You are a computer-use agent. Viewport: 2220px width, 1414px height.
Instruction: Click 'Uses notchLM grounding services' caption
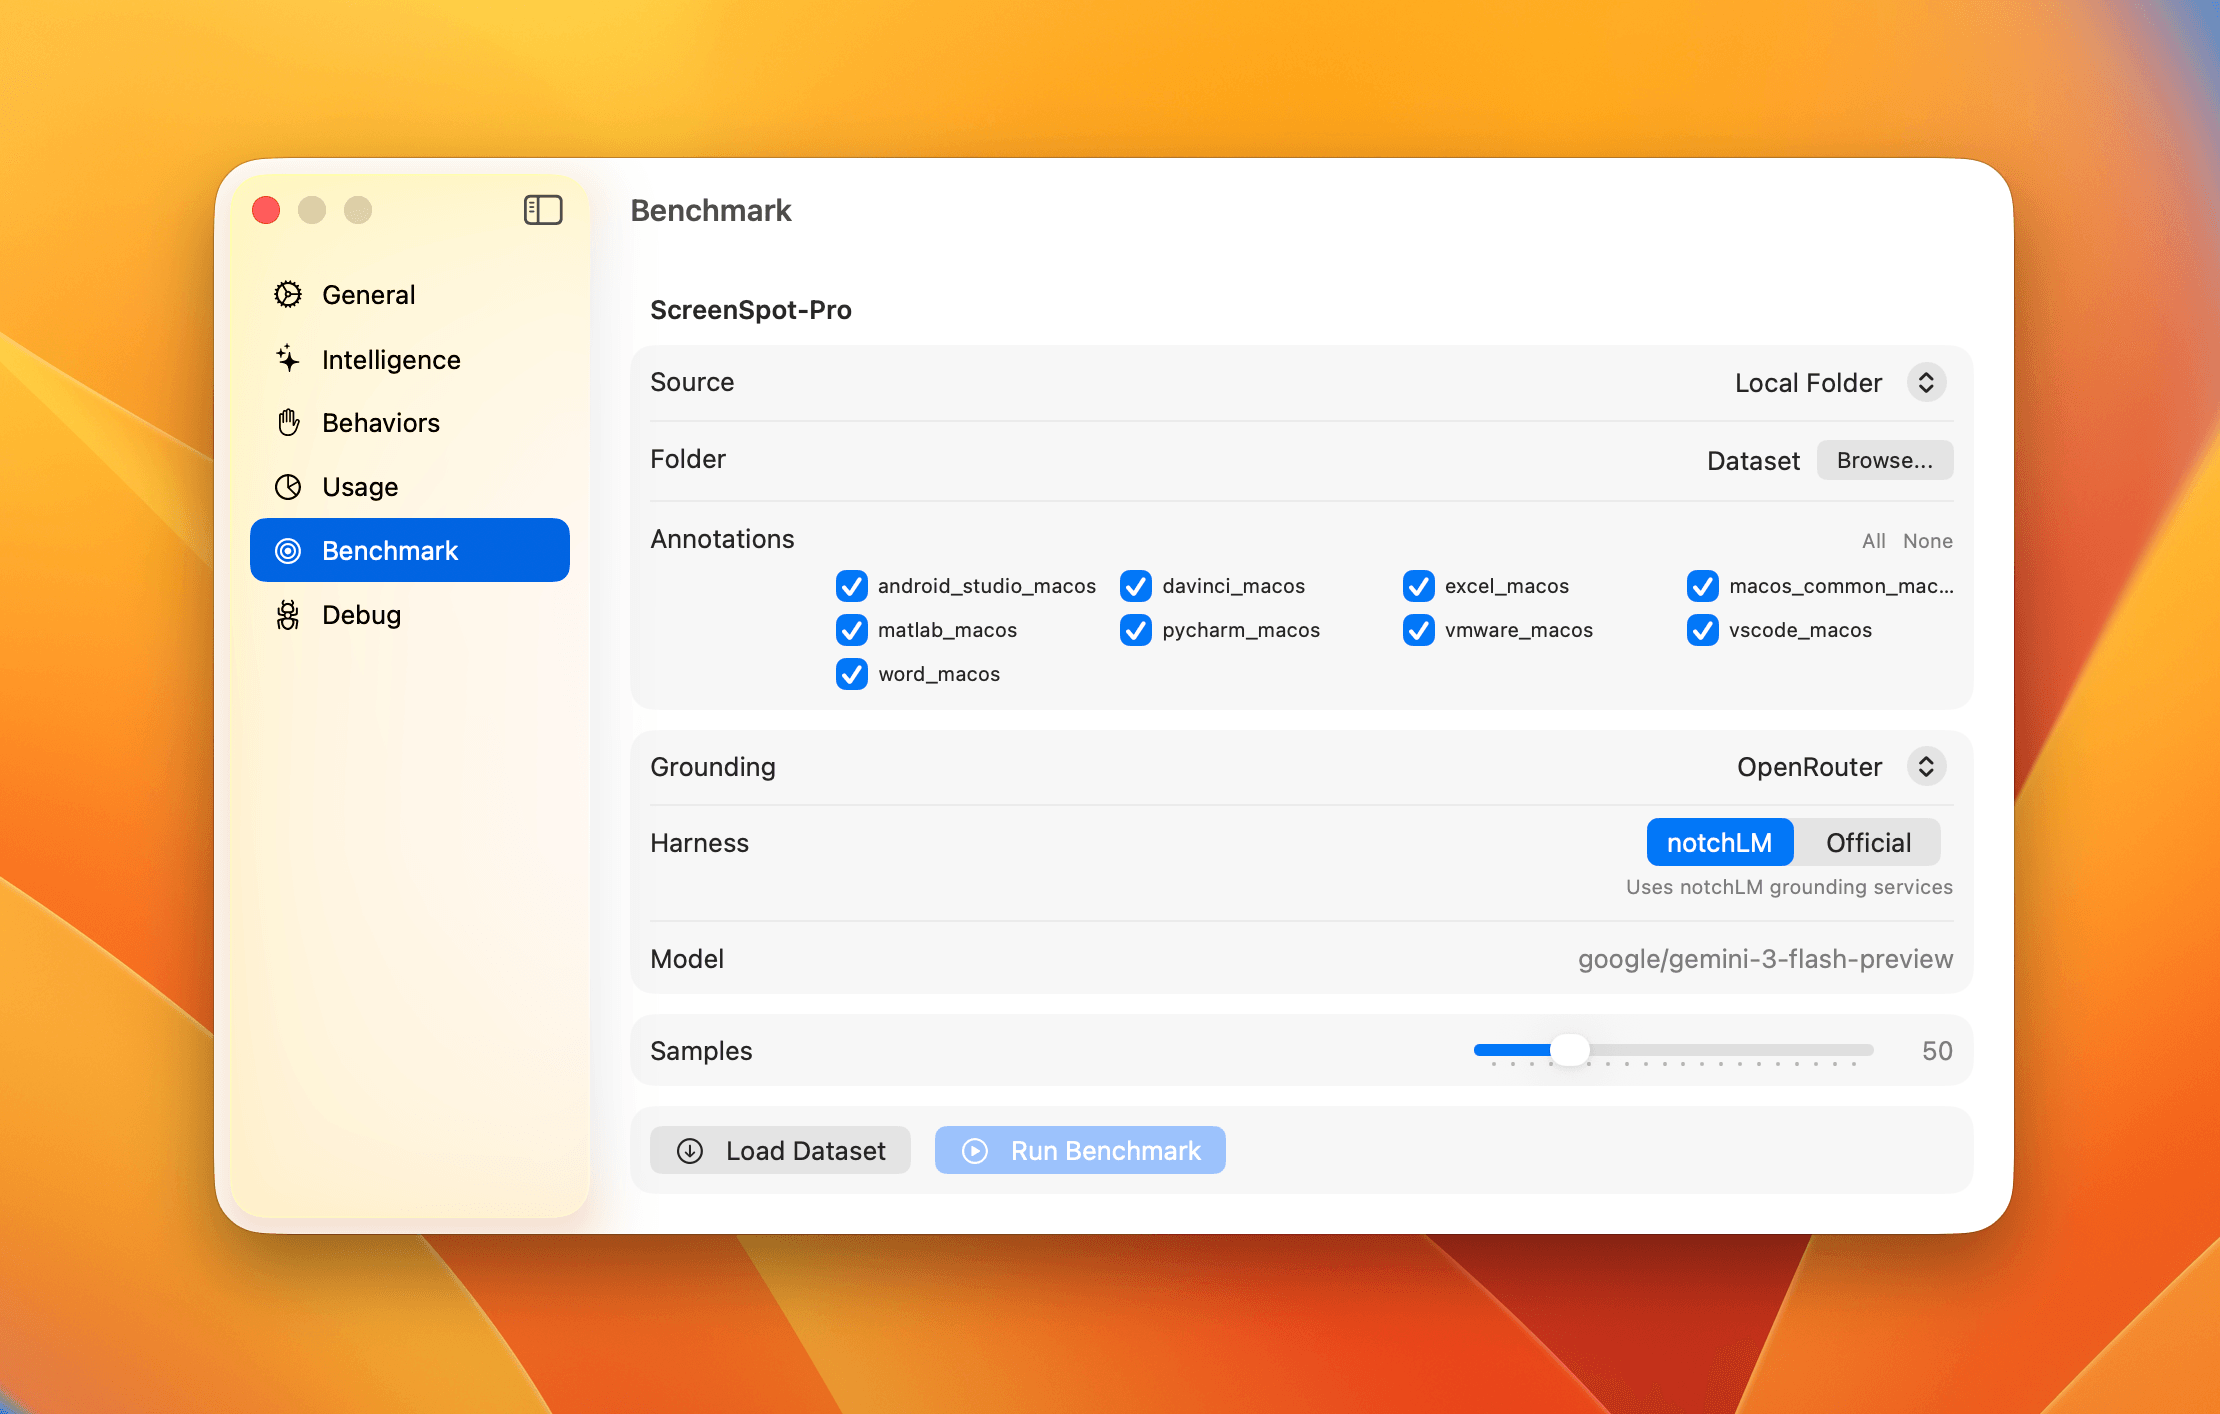pyautogui.click(x=1789, y=887)
